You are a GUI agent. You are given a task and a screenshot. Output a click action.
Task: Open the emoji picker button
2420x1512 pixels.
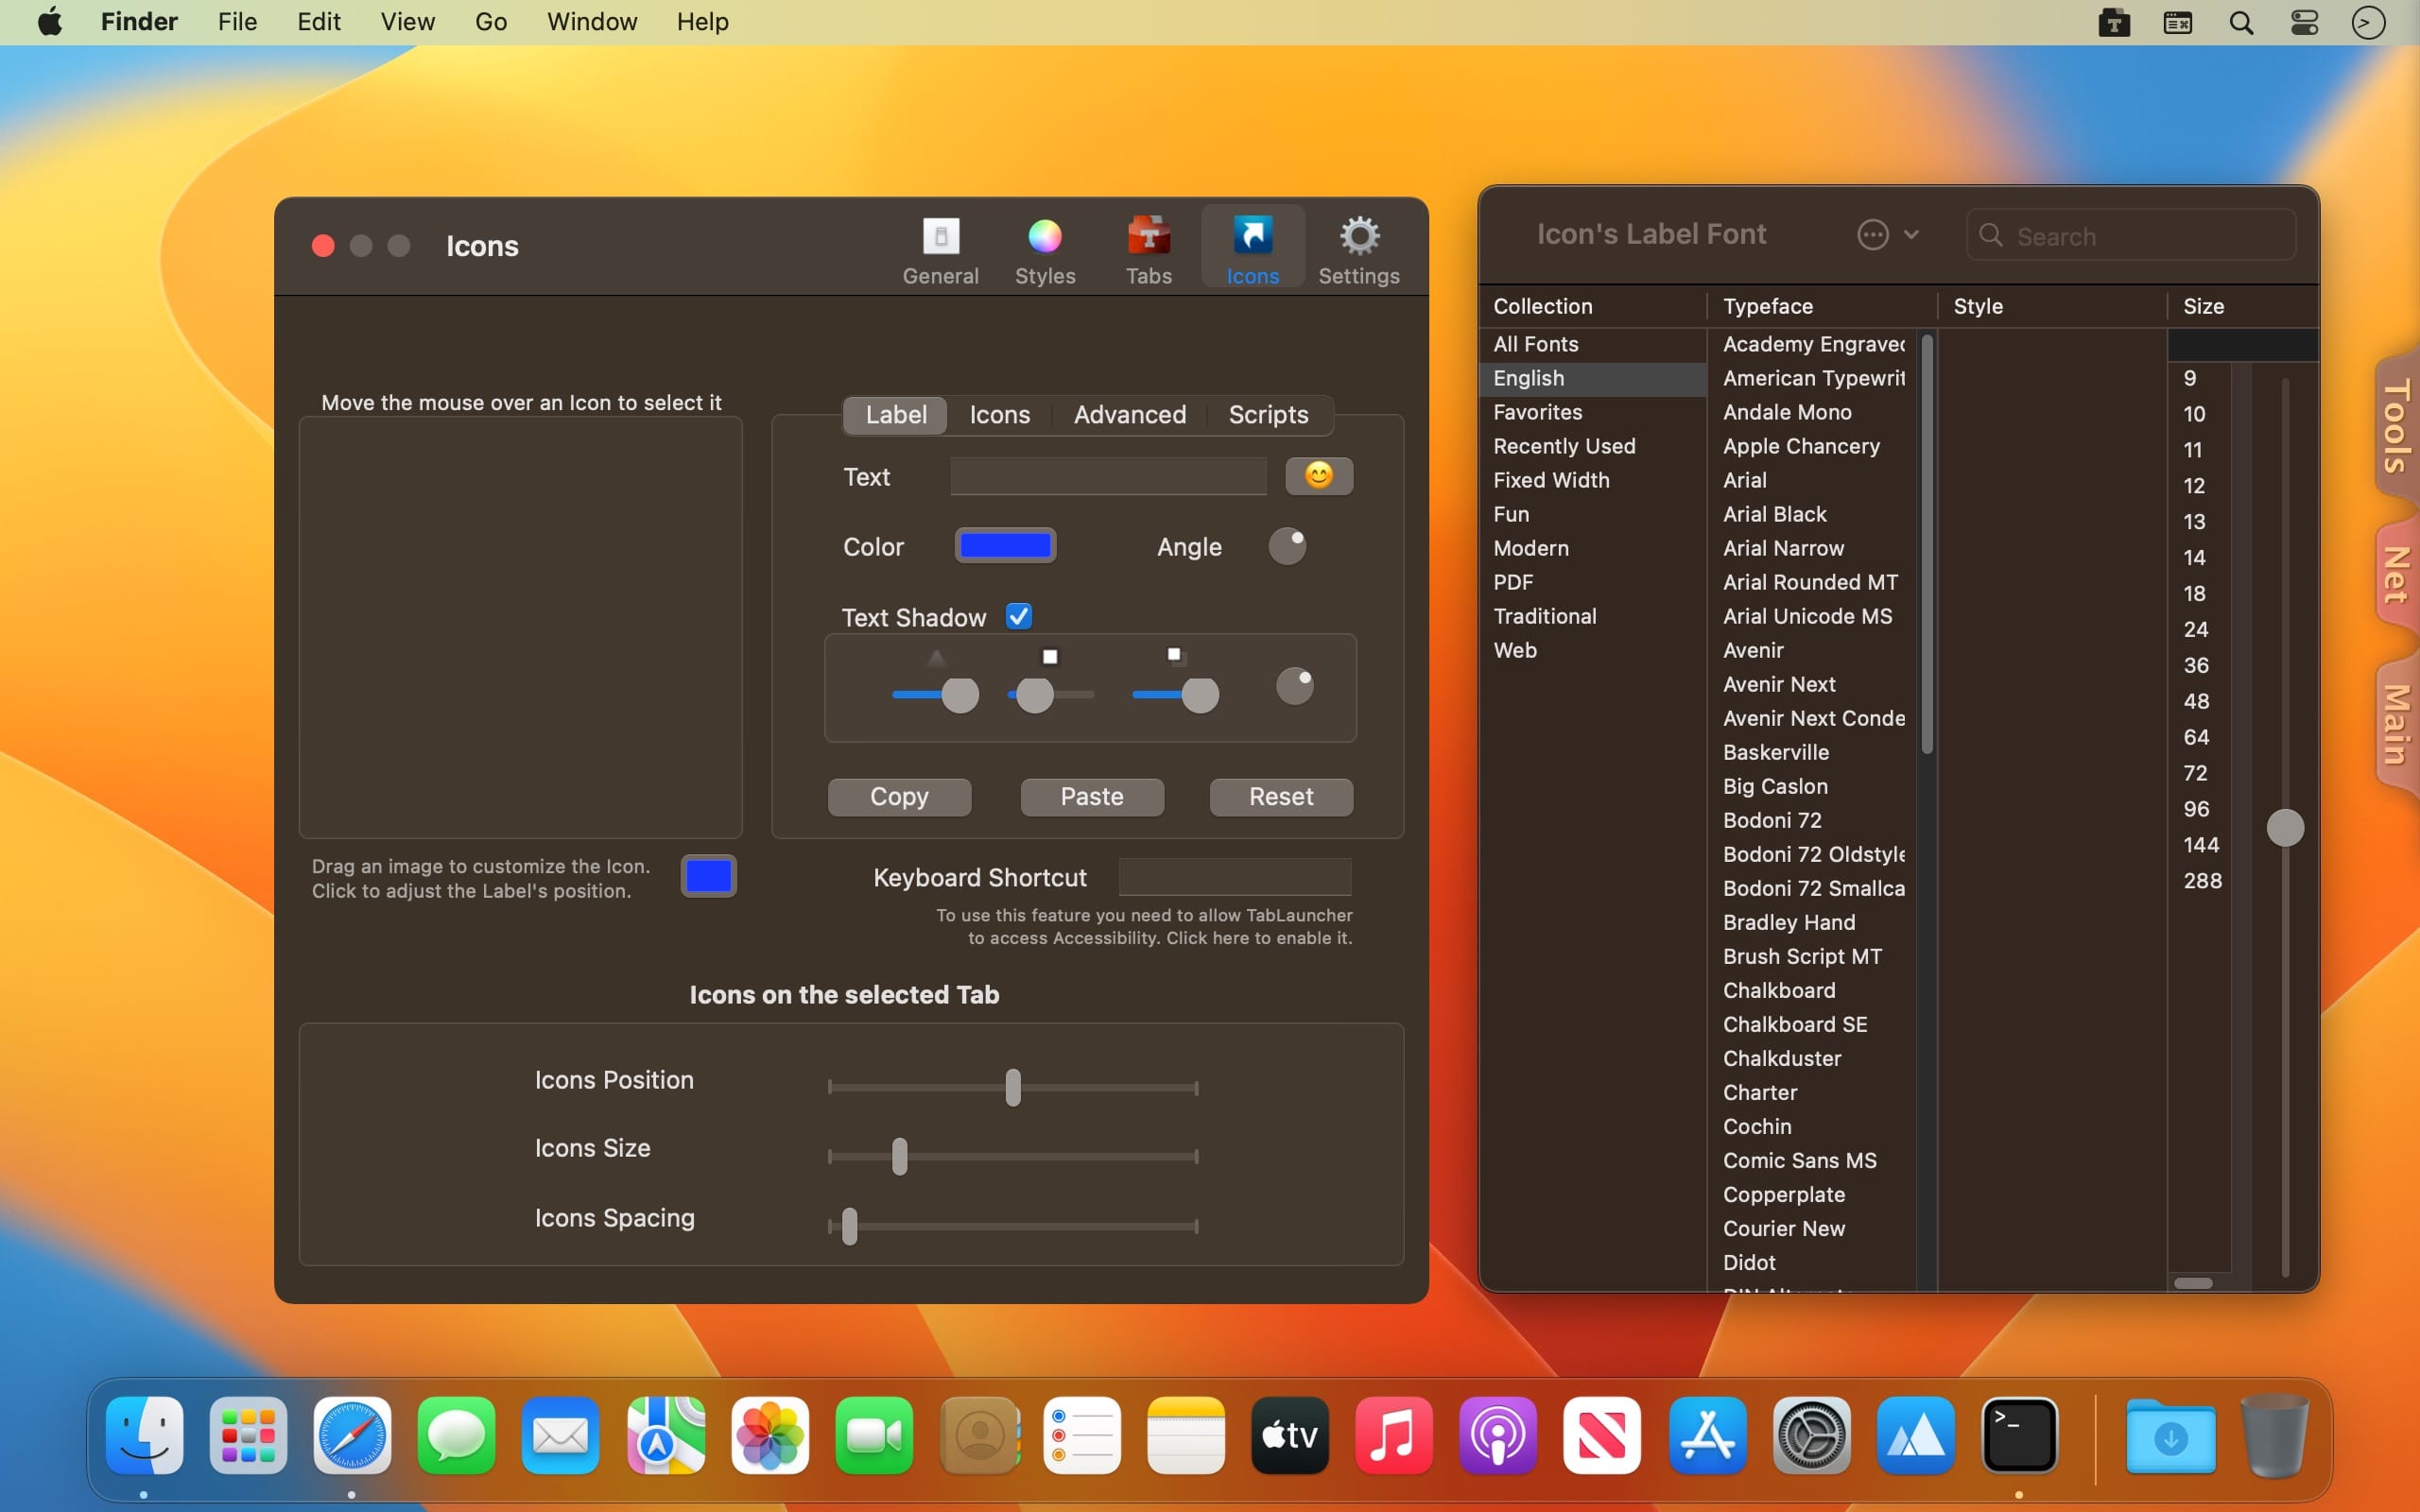pyautogui.click(x=1319, y=476)
